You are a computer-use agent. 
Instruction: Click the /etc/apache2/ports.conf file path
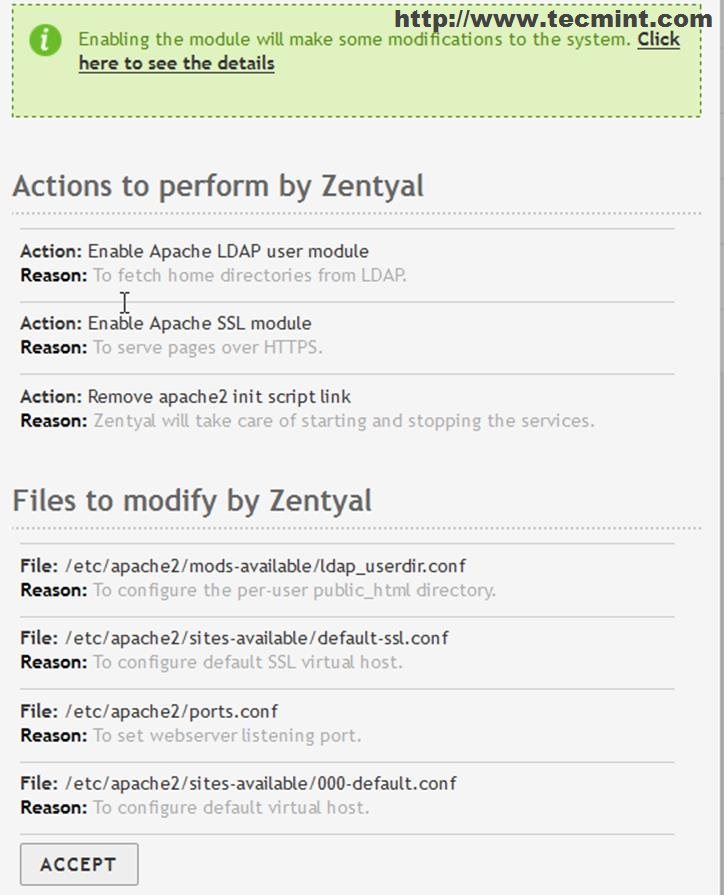point(171,711)
